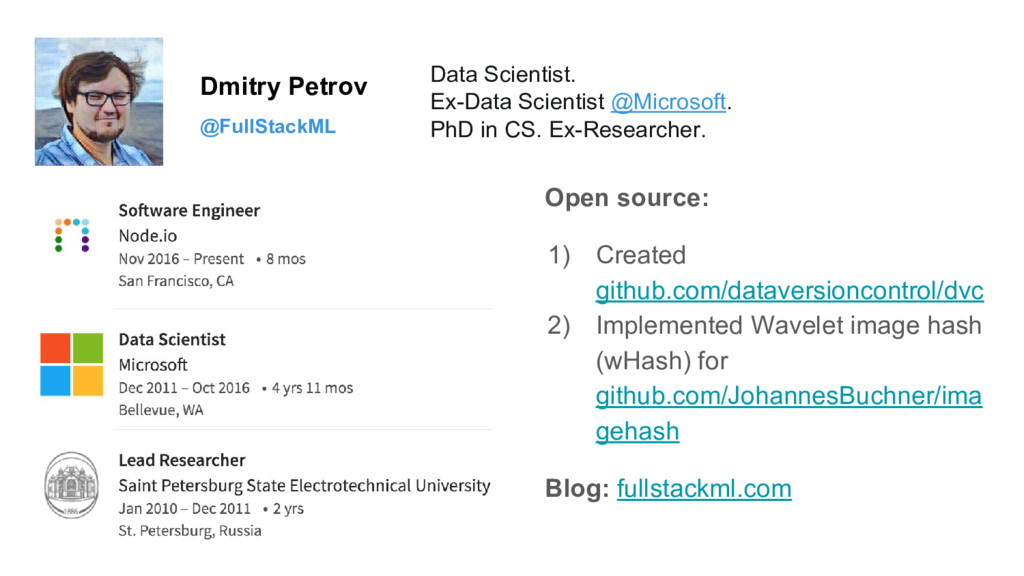Select the Node.io company name
The width and height of the screenshot is (1024, 576).
click(x=148, y=236)
